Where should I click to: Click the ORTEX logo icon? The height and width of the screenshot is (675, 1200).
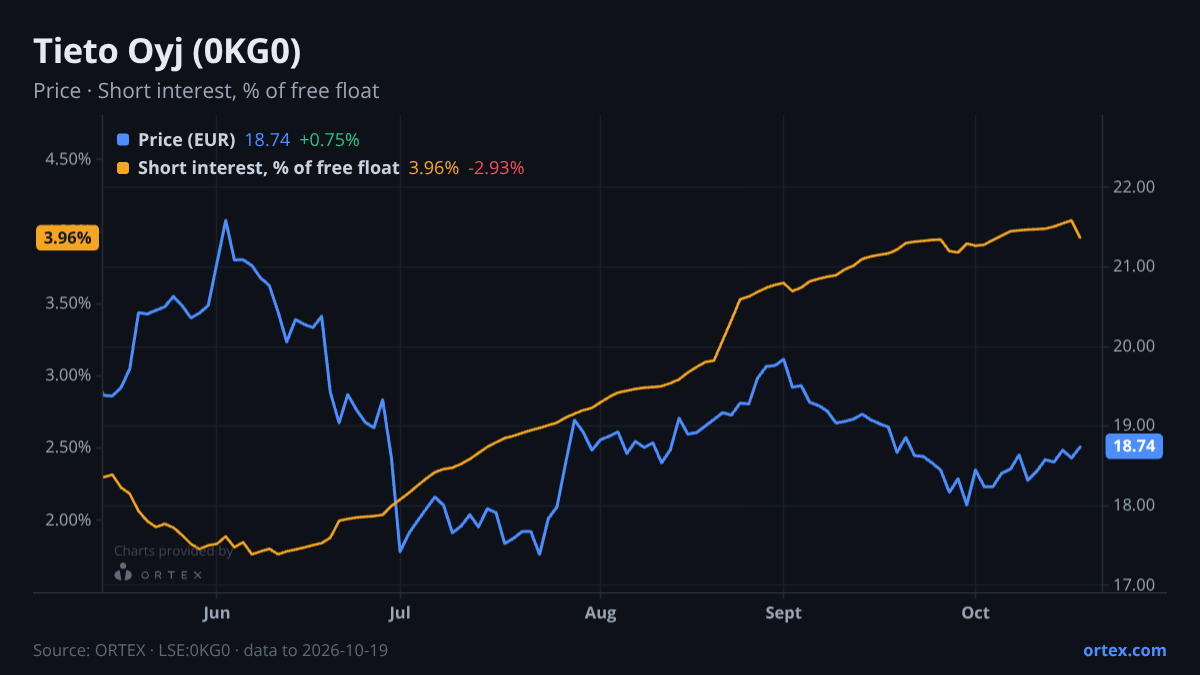coord(123,573)
